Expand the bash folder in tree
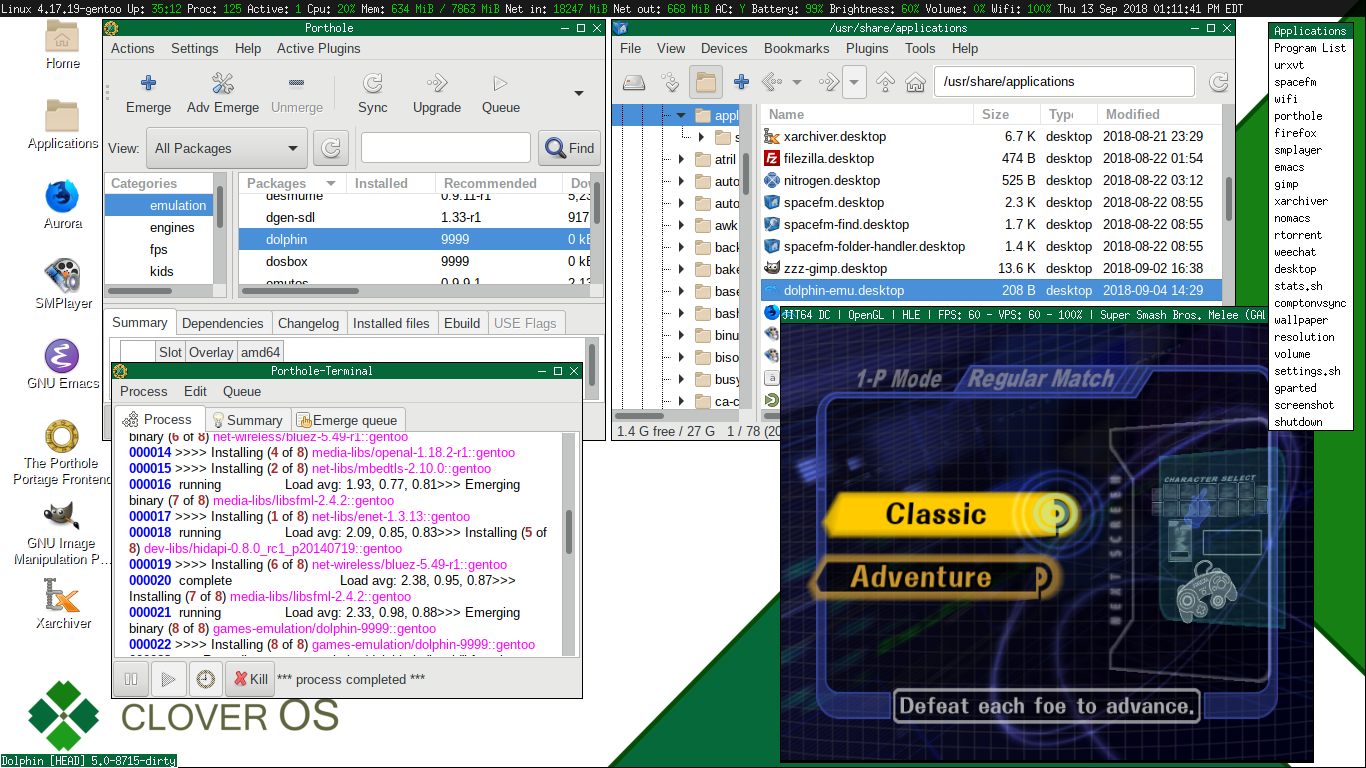Image resolution: width=1366 pixels, height=768 pixels. tap(681, 313)
